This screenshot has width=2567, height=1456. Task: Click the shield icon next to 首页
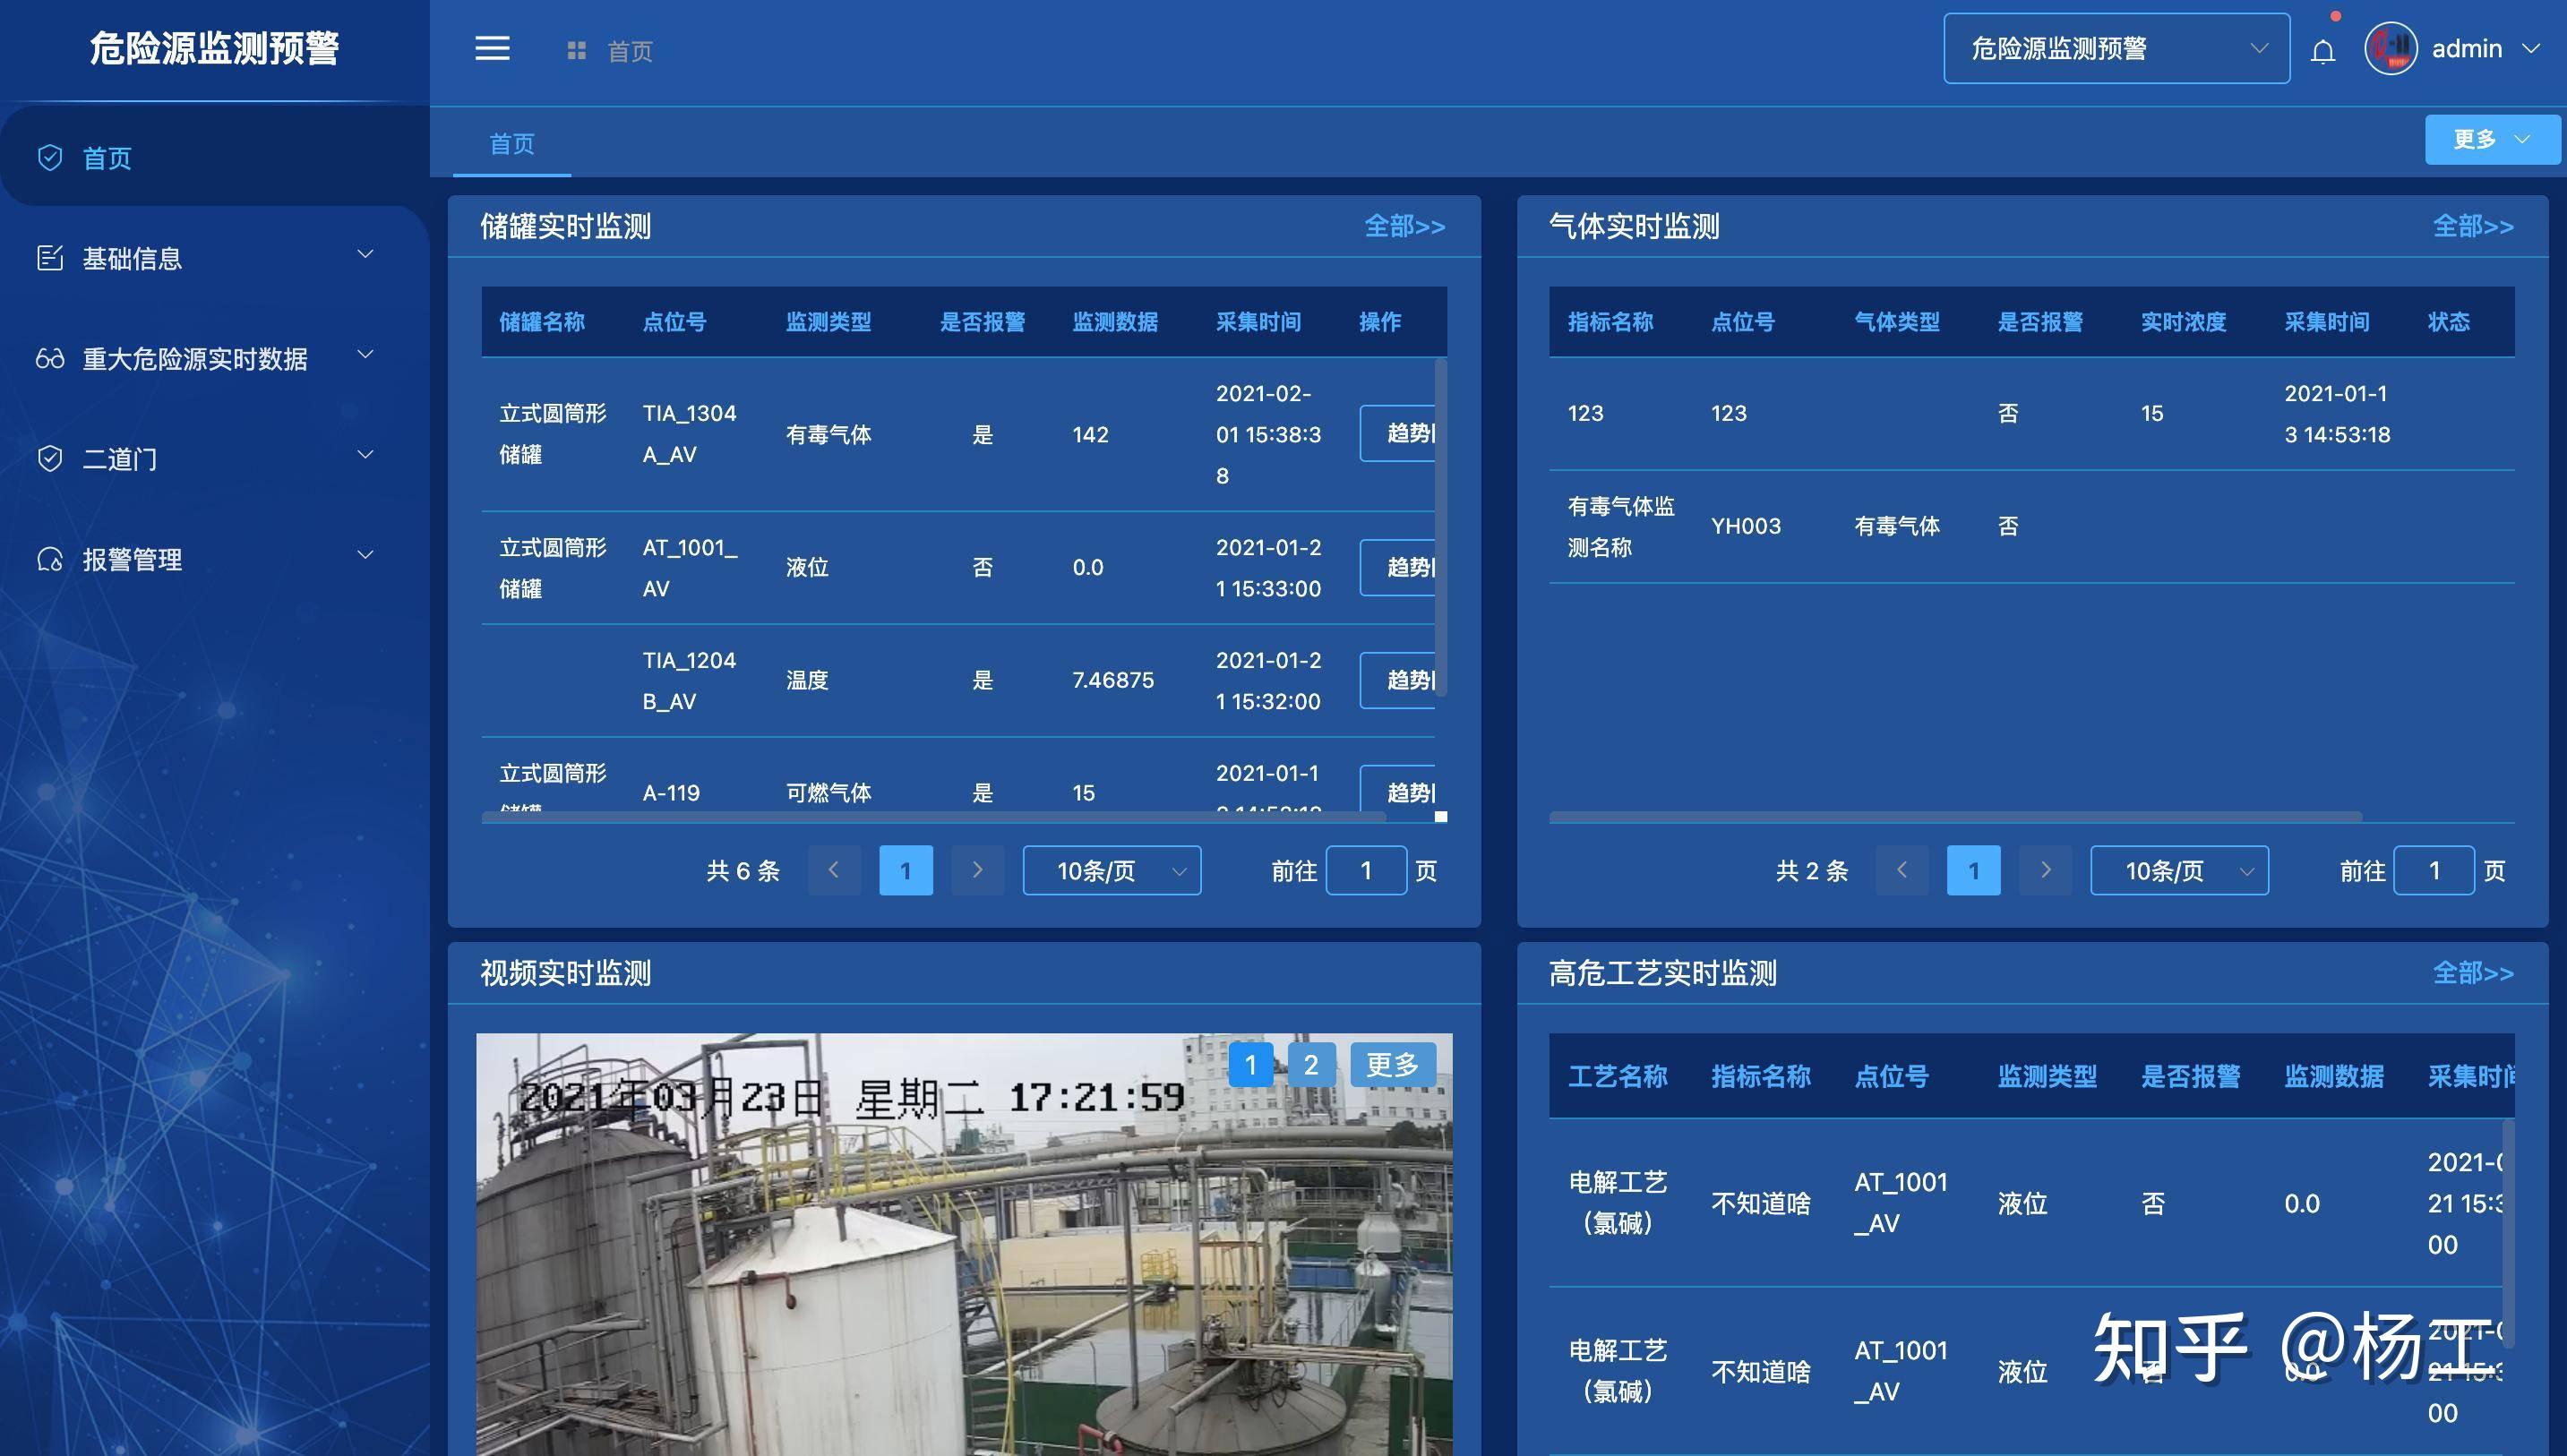click(50, 158)
